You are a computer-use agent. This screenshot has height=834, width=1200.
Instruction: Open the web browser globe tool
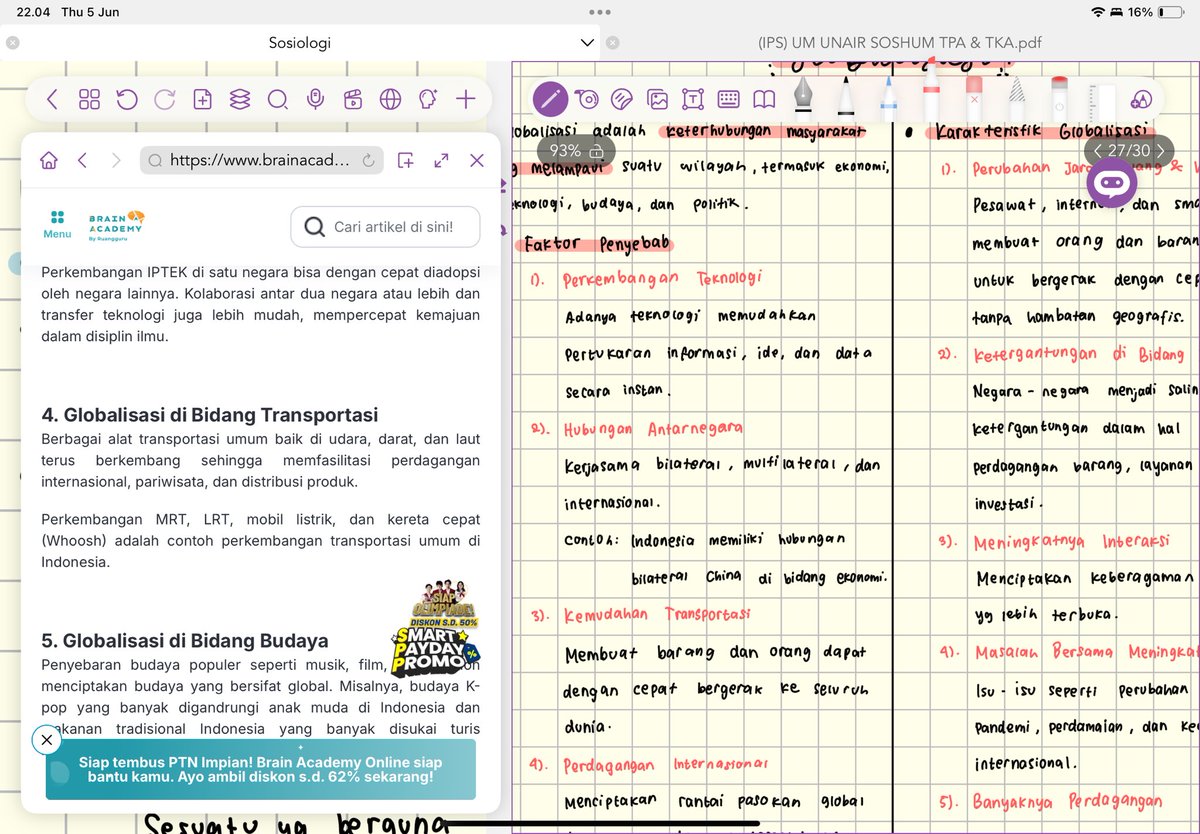(x=390, y=99)
